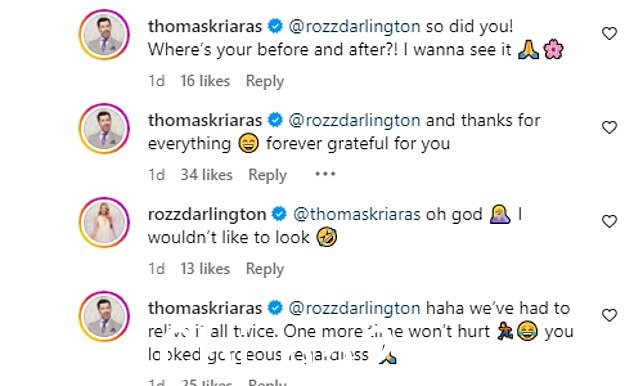Like the "so did you!" comment
The width and height of the screenshot is (634, 386).
609,33
